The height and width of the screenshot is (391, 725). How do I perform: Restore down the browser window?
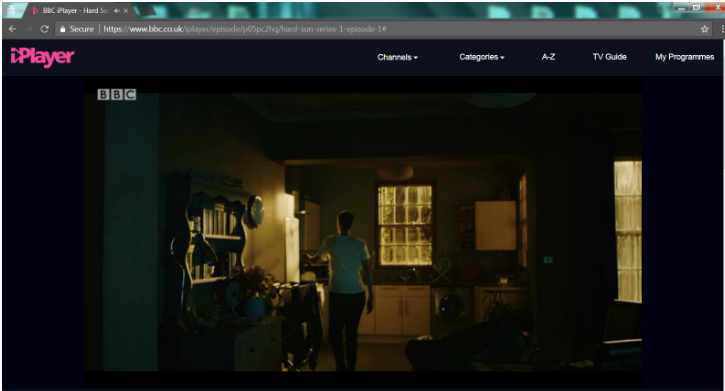pyautogui.click(x=696, y=7)
